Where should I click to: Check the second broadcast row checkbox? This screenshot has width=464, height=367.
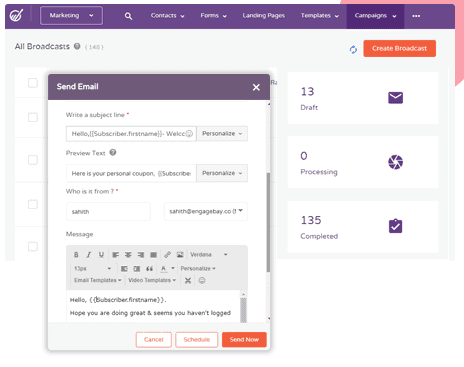[33, 117]
